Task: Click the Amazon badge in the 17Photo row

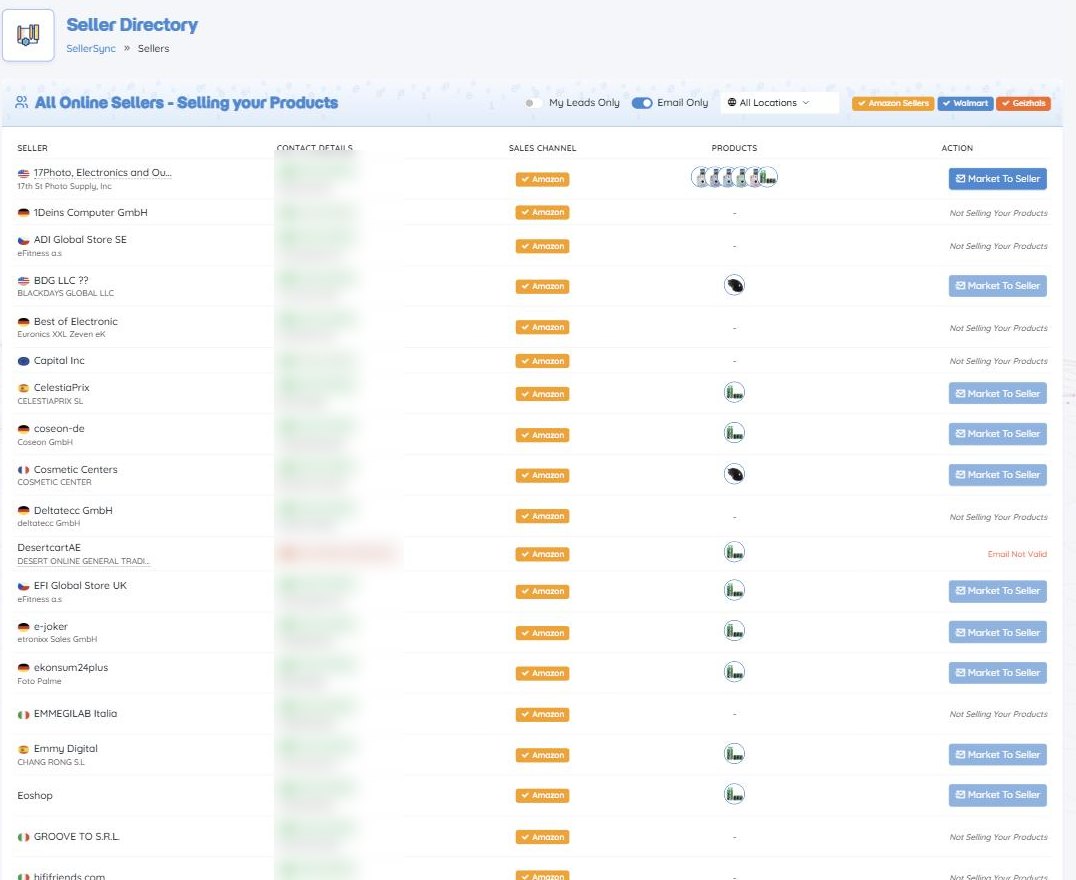Action: (542, 179)
